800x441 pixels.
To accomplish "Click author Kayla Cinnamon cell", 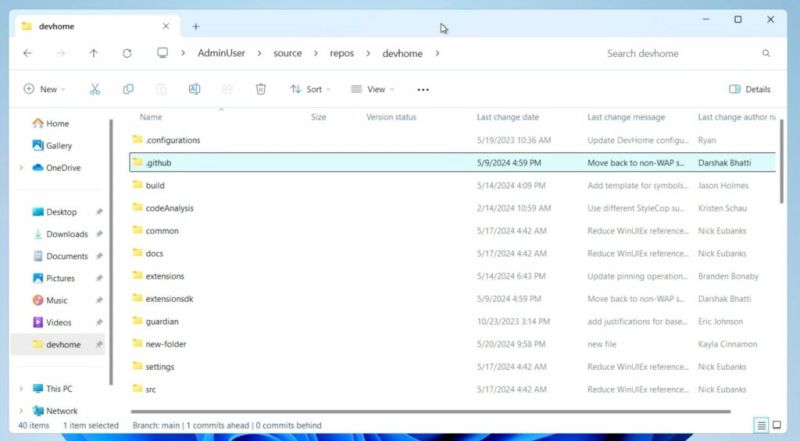I will tap(728, 344).
